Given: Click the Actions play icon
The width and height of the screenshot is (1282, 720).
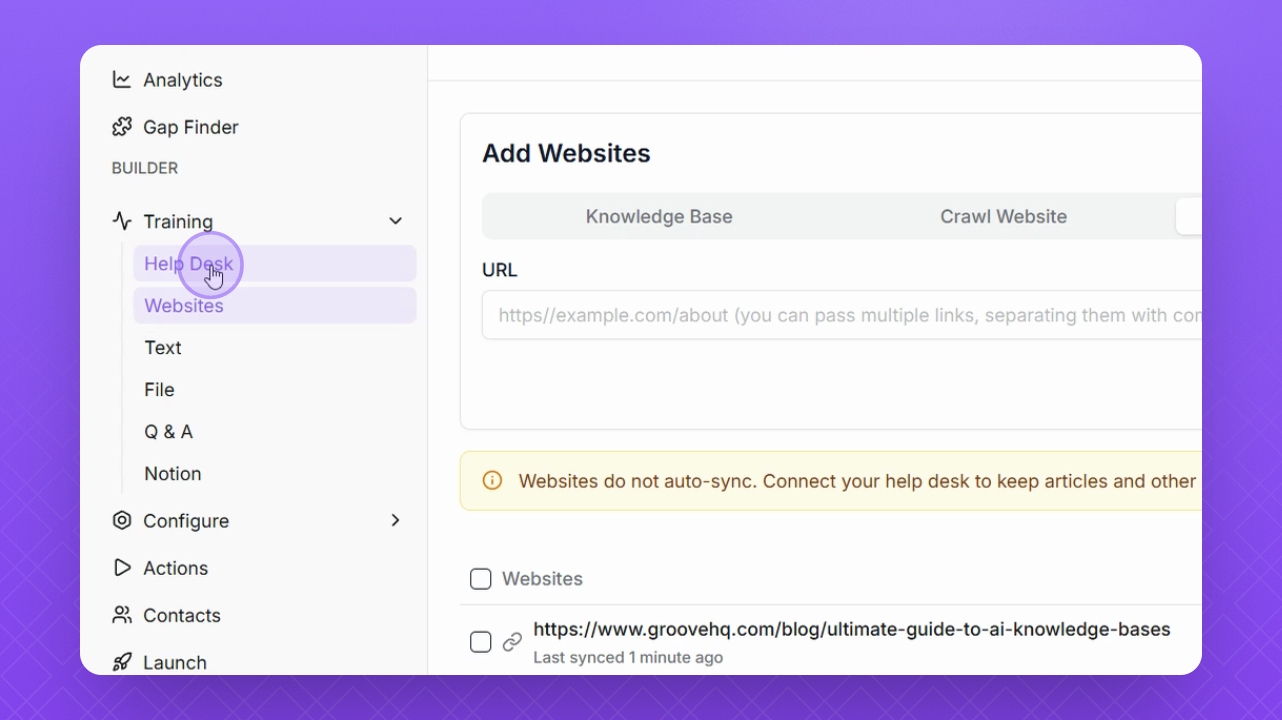Looking at the screenshot, I should coord(122,568).
